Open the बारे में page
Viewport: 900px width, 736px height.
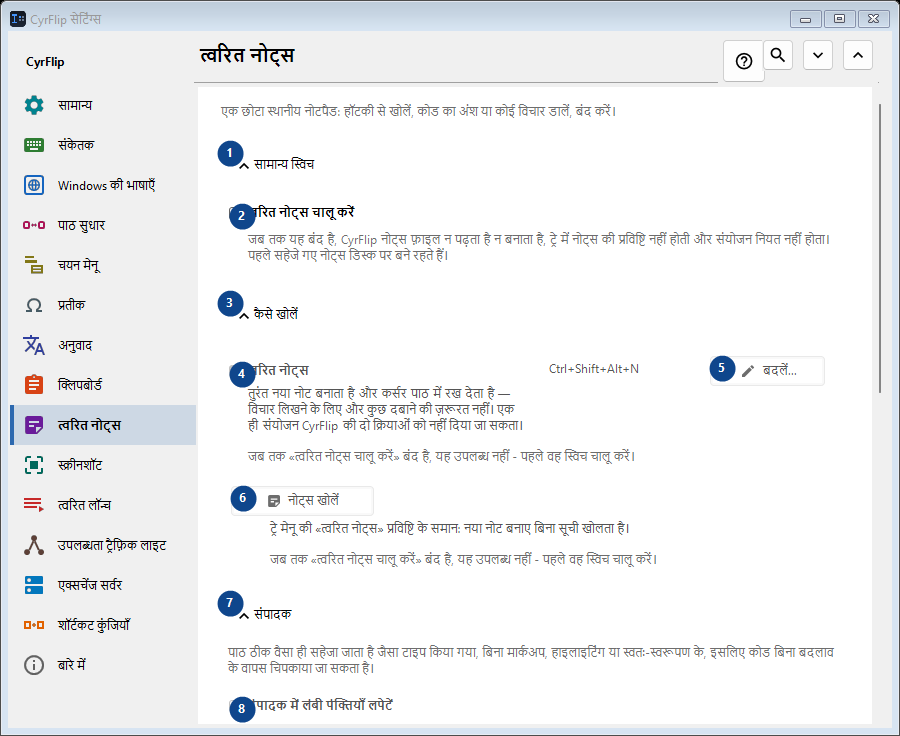(103, 665)
